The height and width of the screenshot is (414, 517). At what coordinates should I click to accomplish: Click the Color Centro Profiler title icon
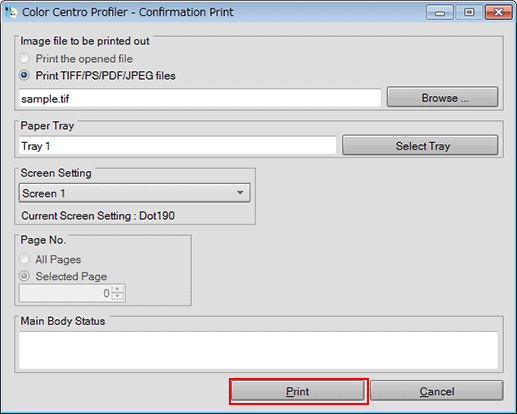[x=11, y=12]
